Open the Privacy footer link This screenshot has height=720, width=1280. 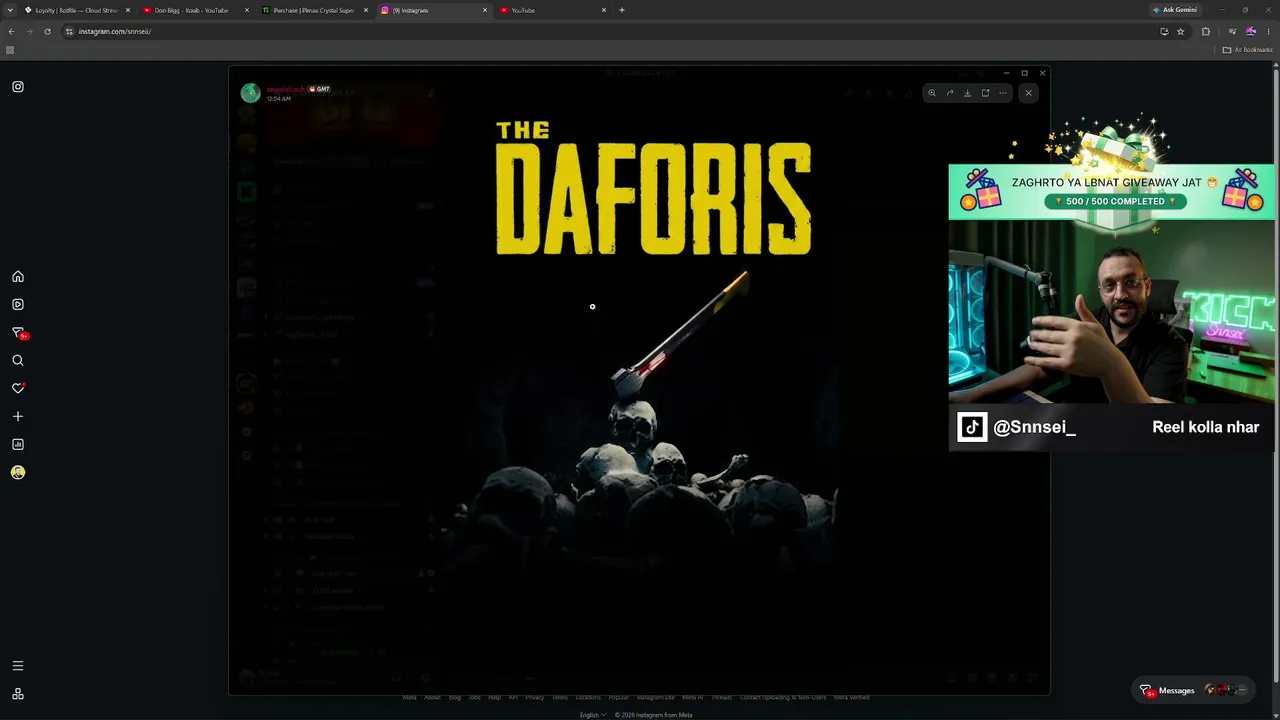click(x=535, y=697)
